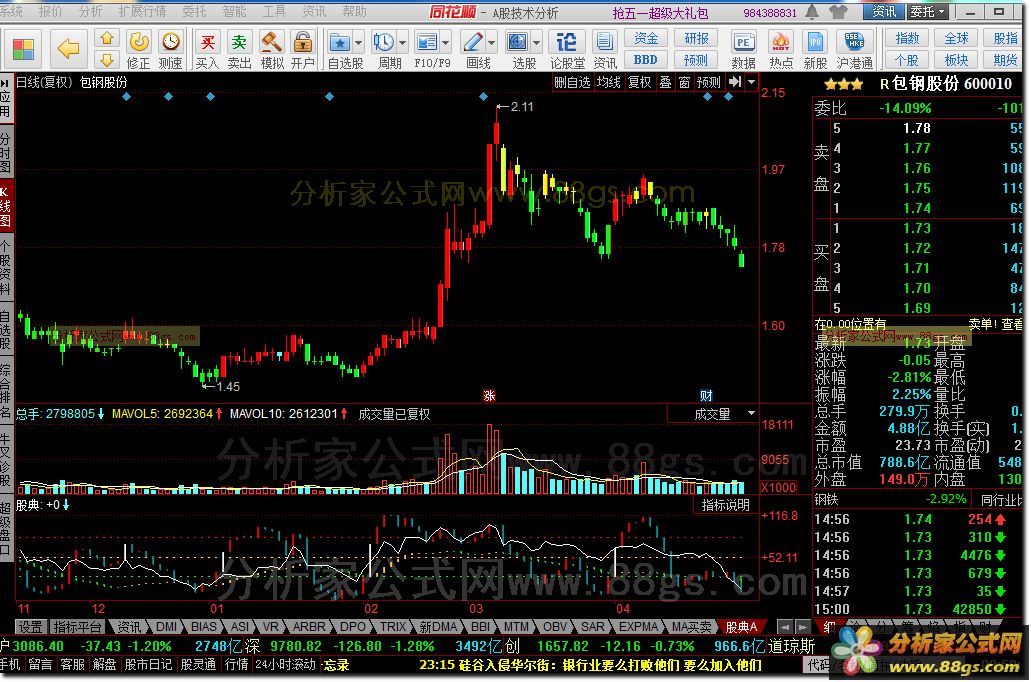Open the 扩展行情 menu
1031x682 pixels.
[x=142, y=11]
